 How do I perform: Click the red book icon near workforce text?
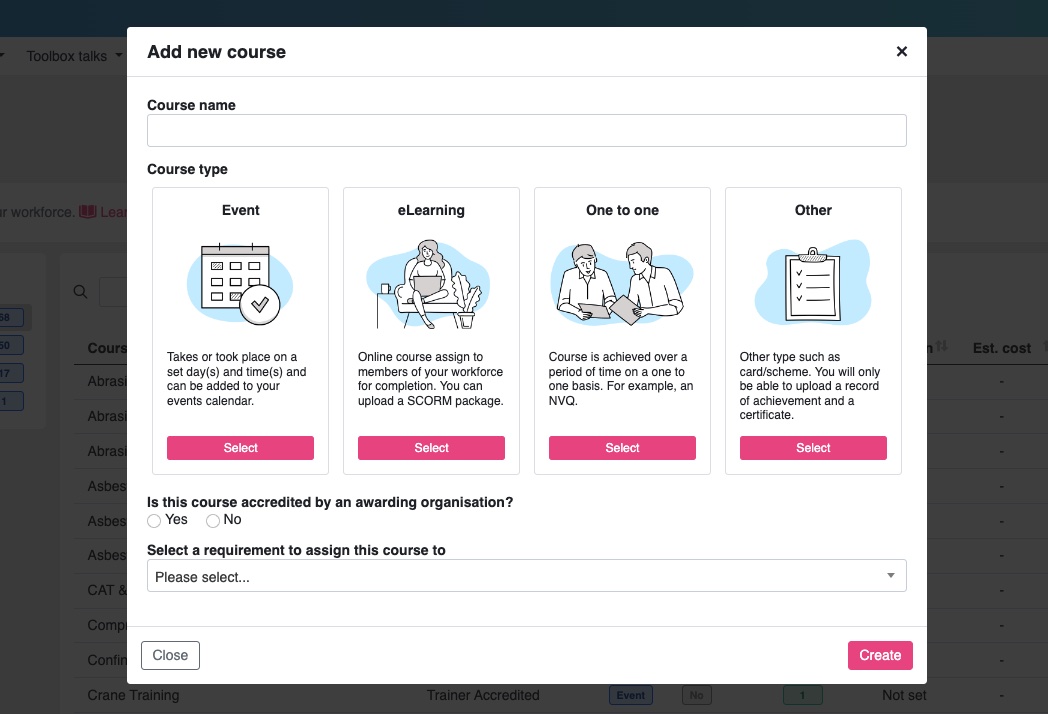(90, 212)
